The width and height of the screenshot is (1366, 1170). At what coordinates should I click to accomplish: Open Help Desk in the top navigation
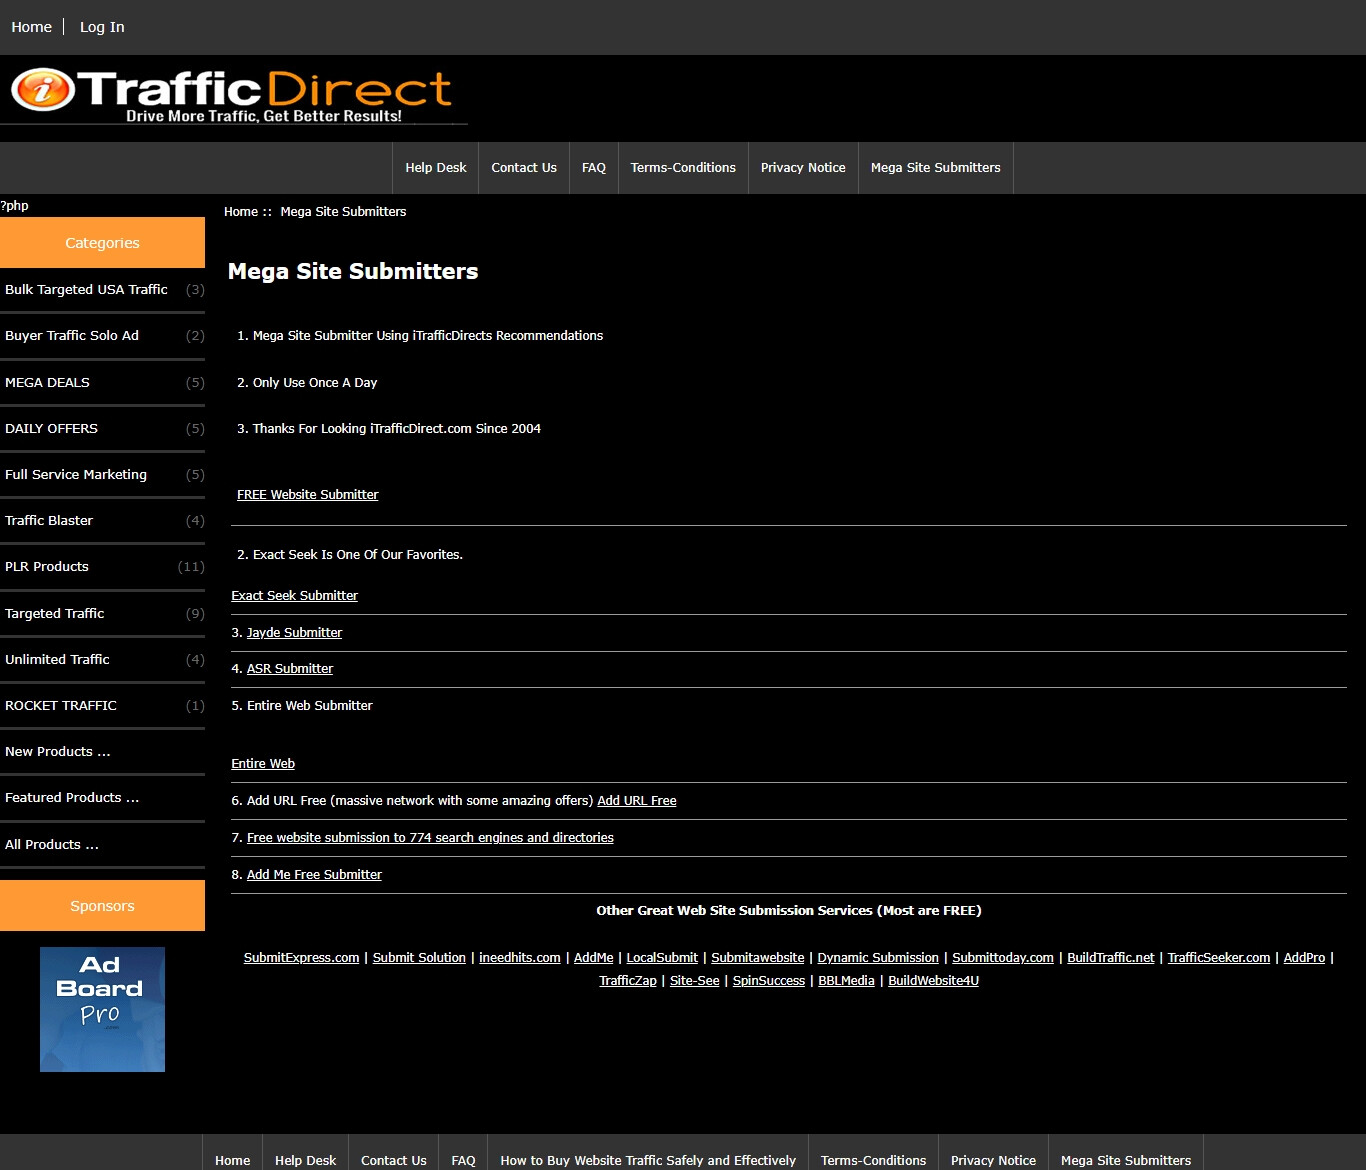click(435, 168)
